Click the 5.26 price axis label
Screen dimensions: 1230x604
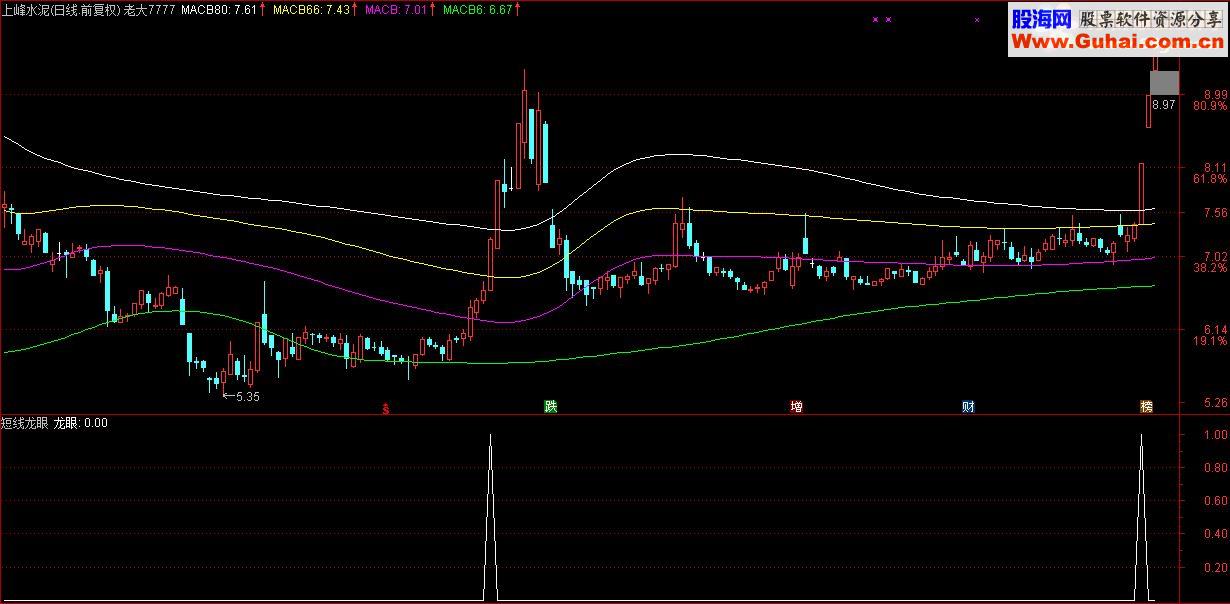pos(1215,403)
